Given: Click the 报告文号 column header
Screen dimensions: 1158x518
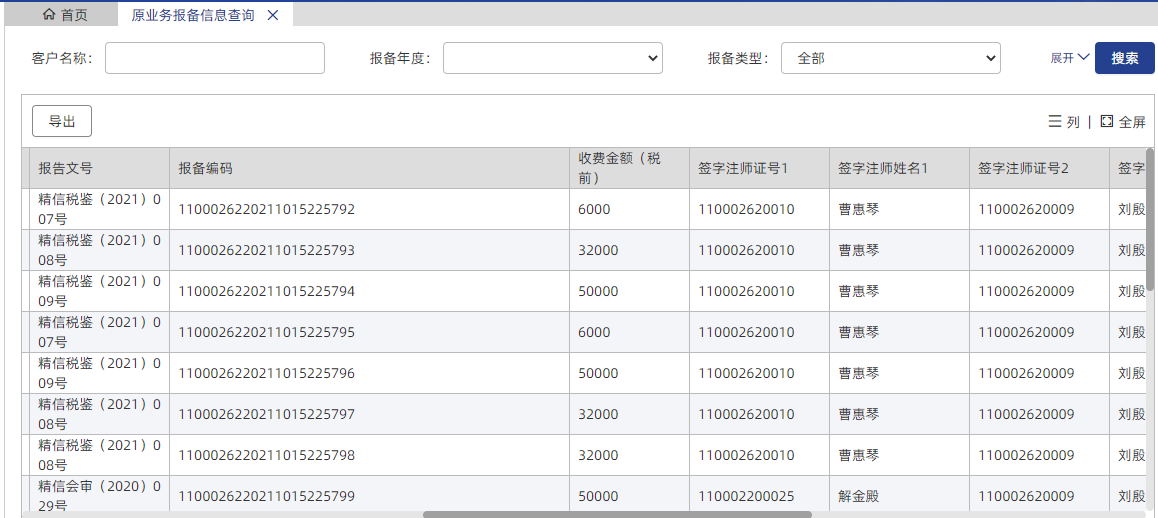Looking at the screenshot, I should pyautogui.click(x=66, y=168).
